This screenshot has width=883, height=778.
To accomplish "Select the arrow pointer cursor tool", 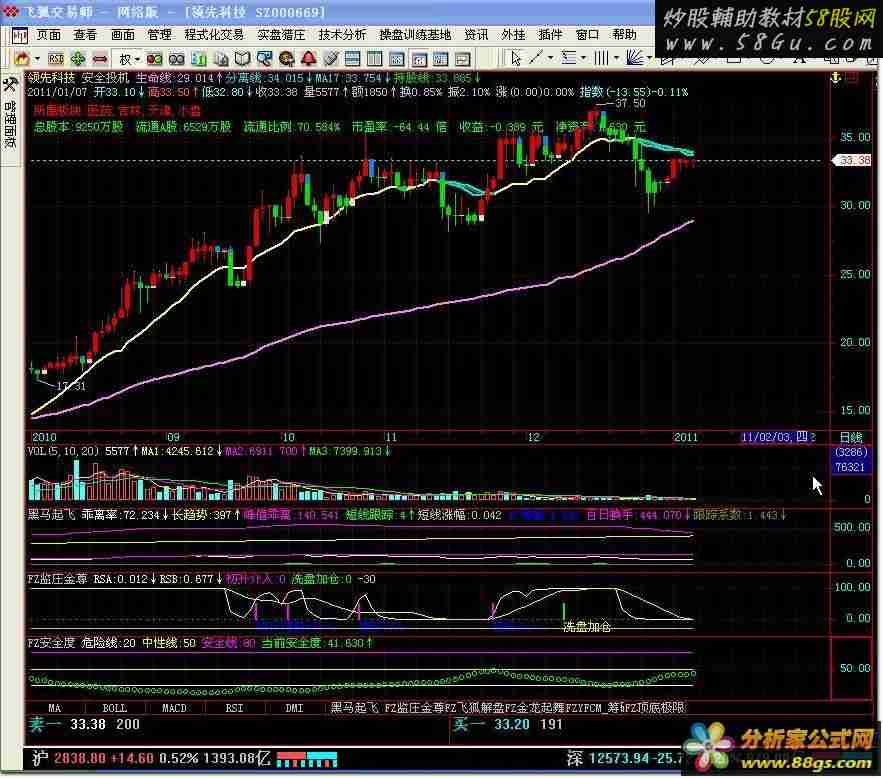I will [x=516, y=58].
